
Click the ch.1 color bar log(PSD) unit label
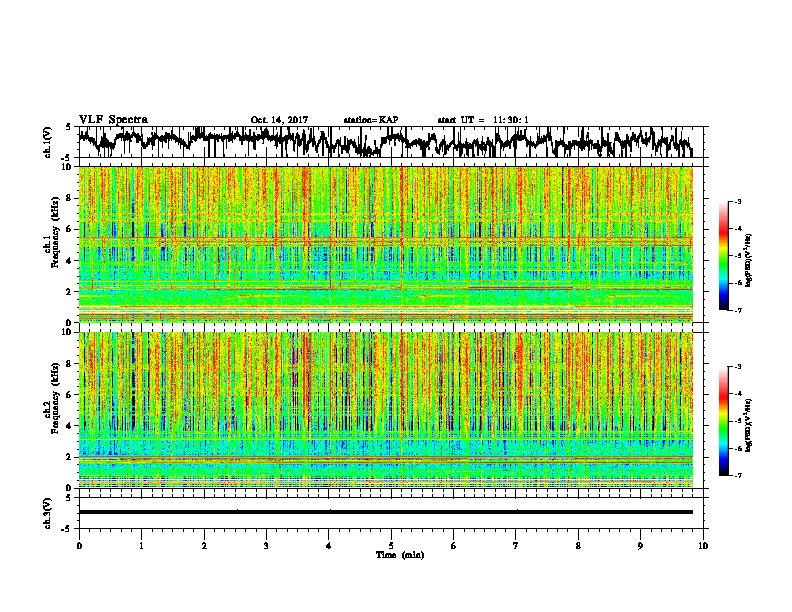click(749, 260)
